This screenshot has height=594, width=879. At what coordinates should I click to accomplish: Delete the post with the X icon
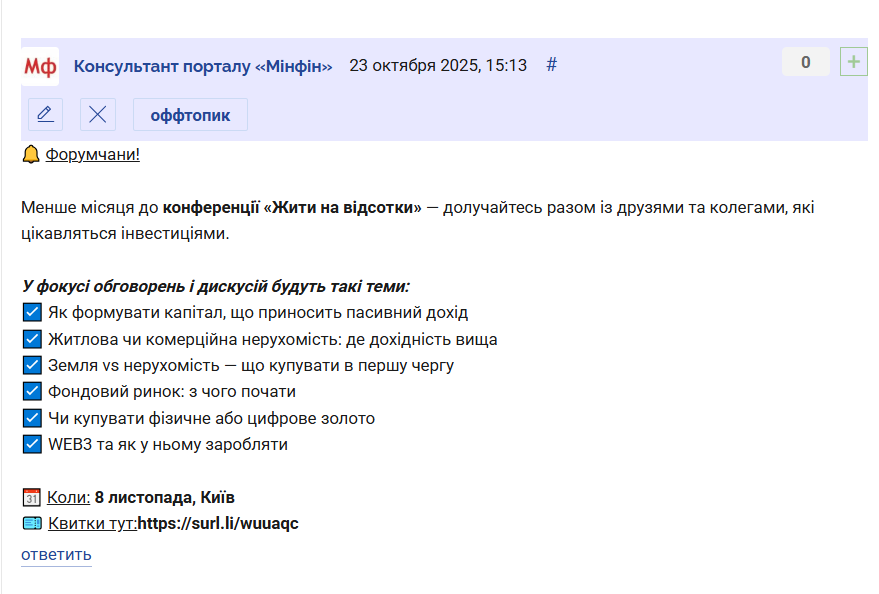98,115
